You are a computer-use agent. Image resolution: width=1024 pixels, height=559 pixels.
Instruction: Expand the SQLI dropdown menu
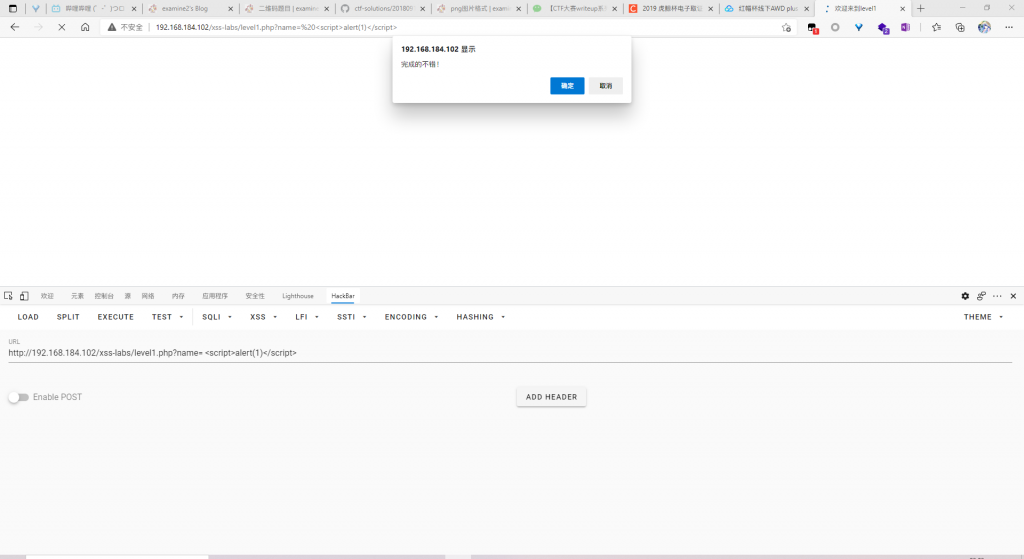[217, 317]
